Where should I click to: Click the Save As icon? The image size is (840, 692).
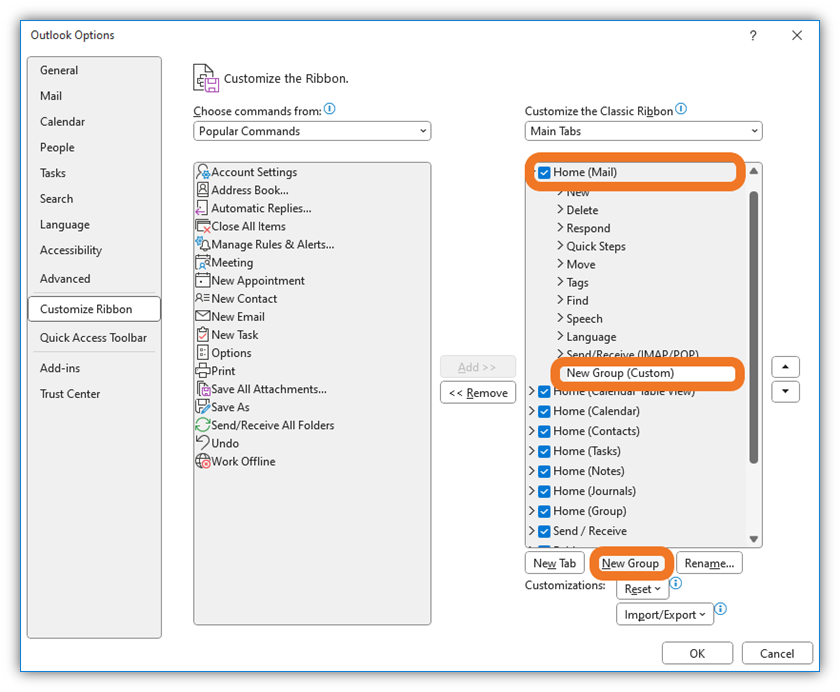[202, 407]
